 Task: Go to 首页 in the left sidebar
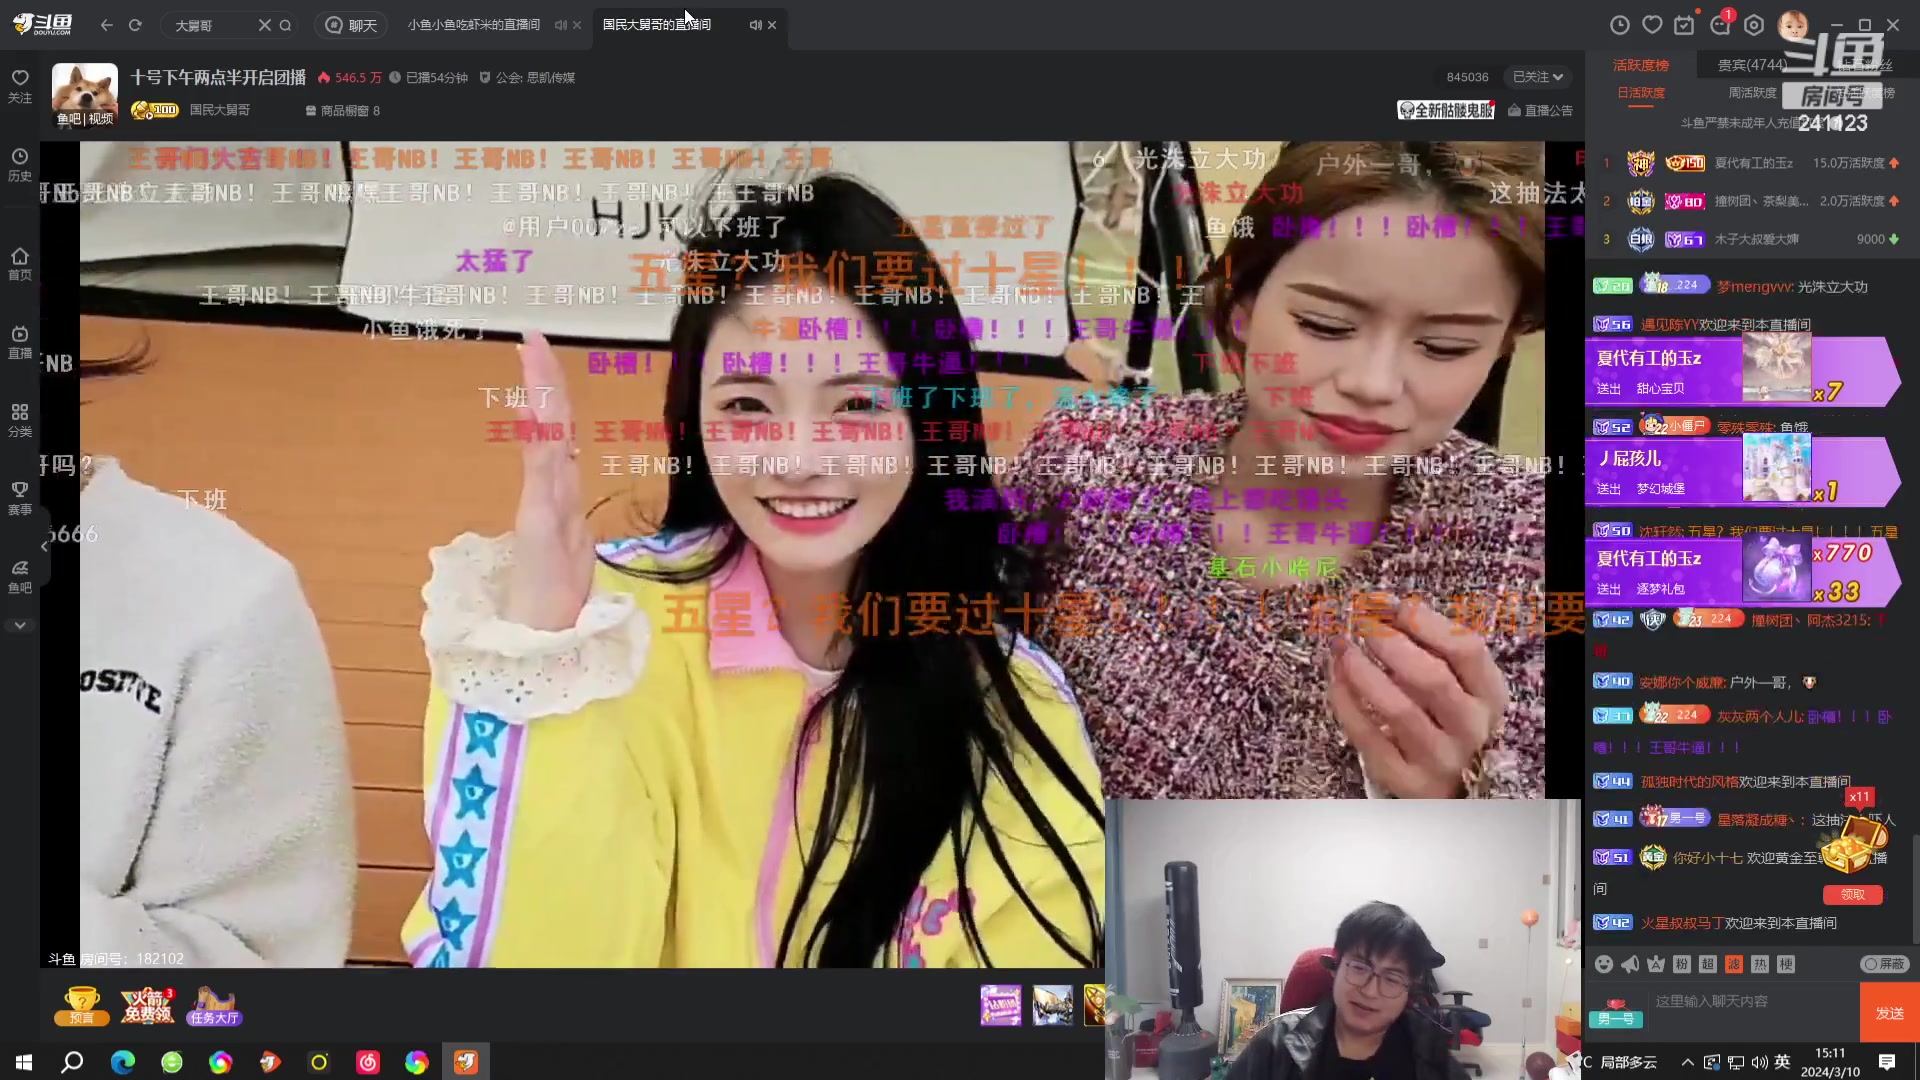pos(20,264)
